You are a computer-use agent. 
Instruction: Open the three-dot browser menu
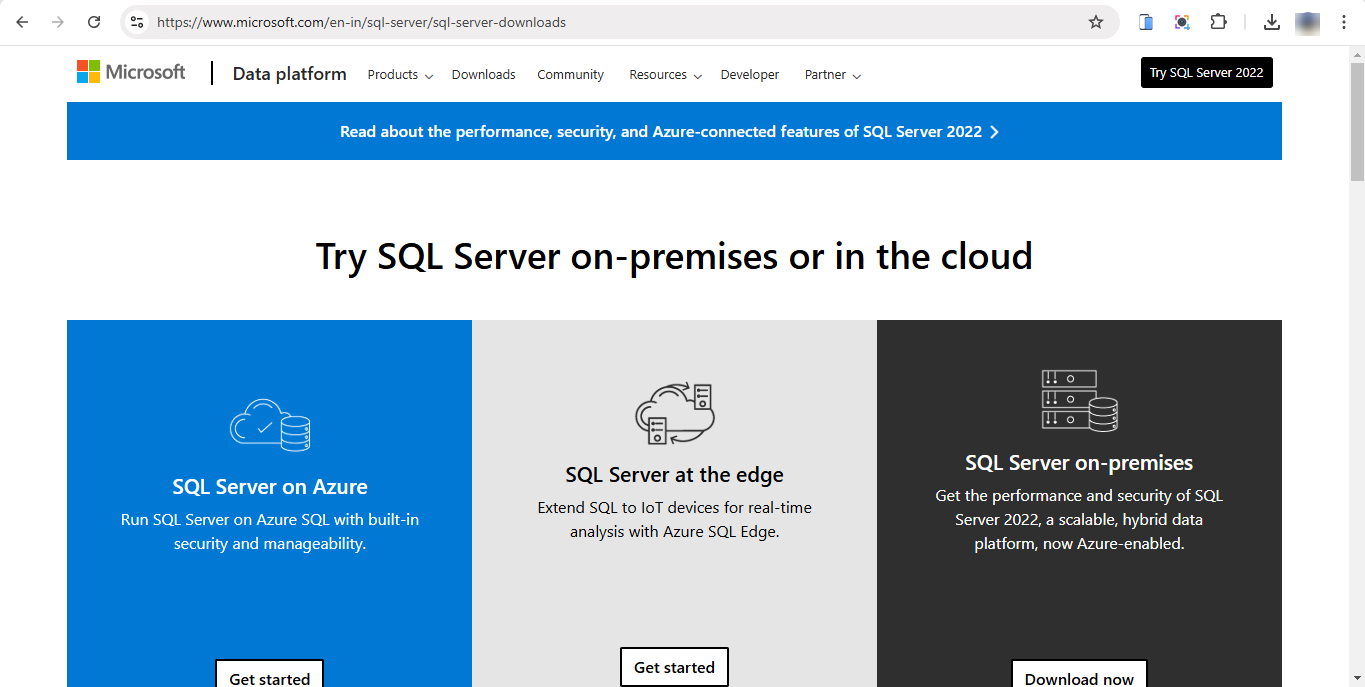[x=1344, y=22]
